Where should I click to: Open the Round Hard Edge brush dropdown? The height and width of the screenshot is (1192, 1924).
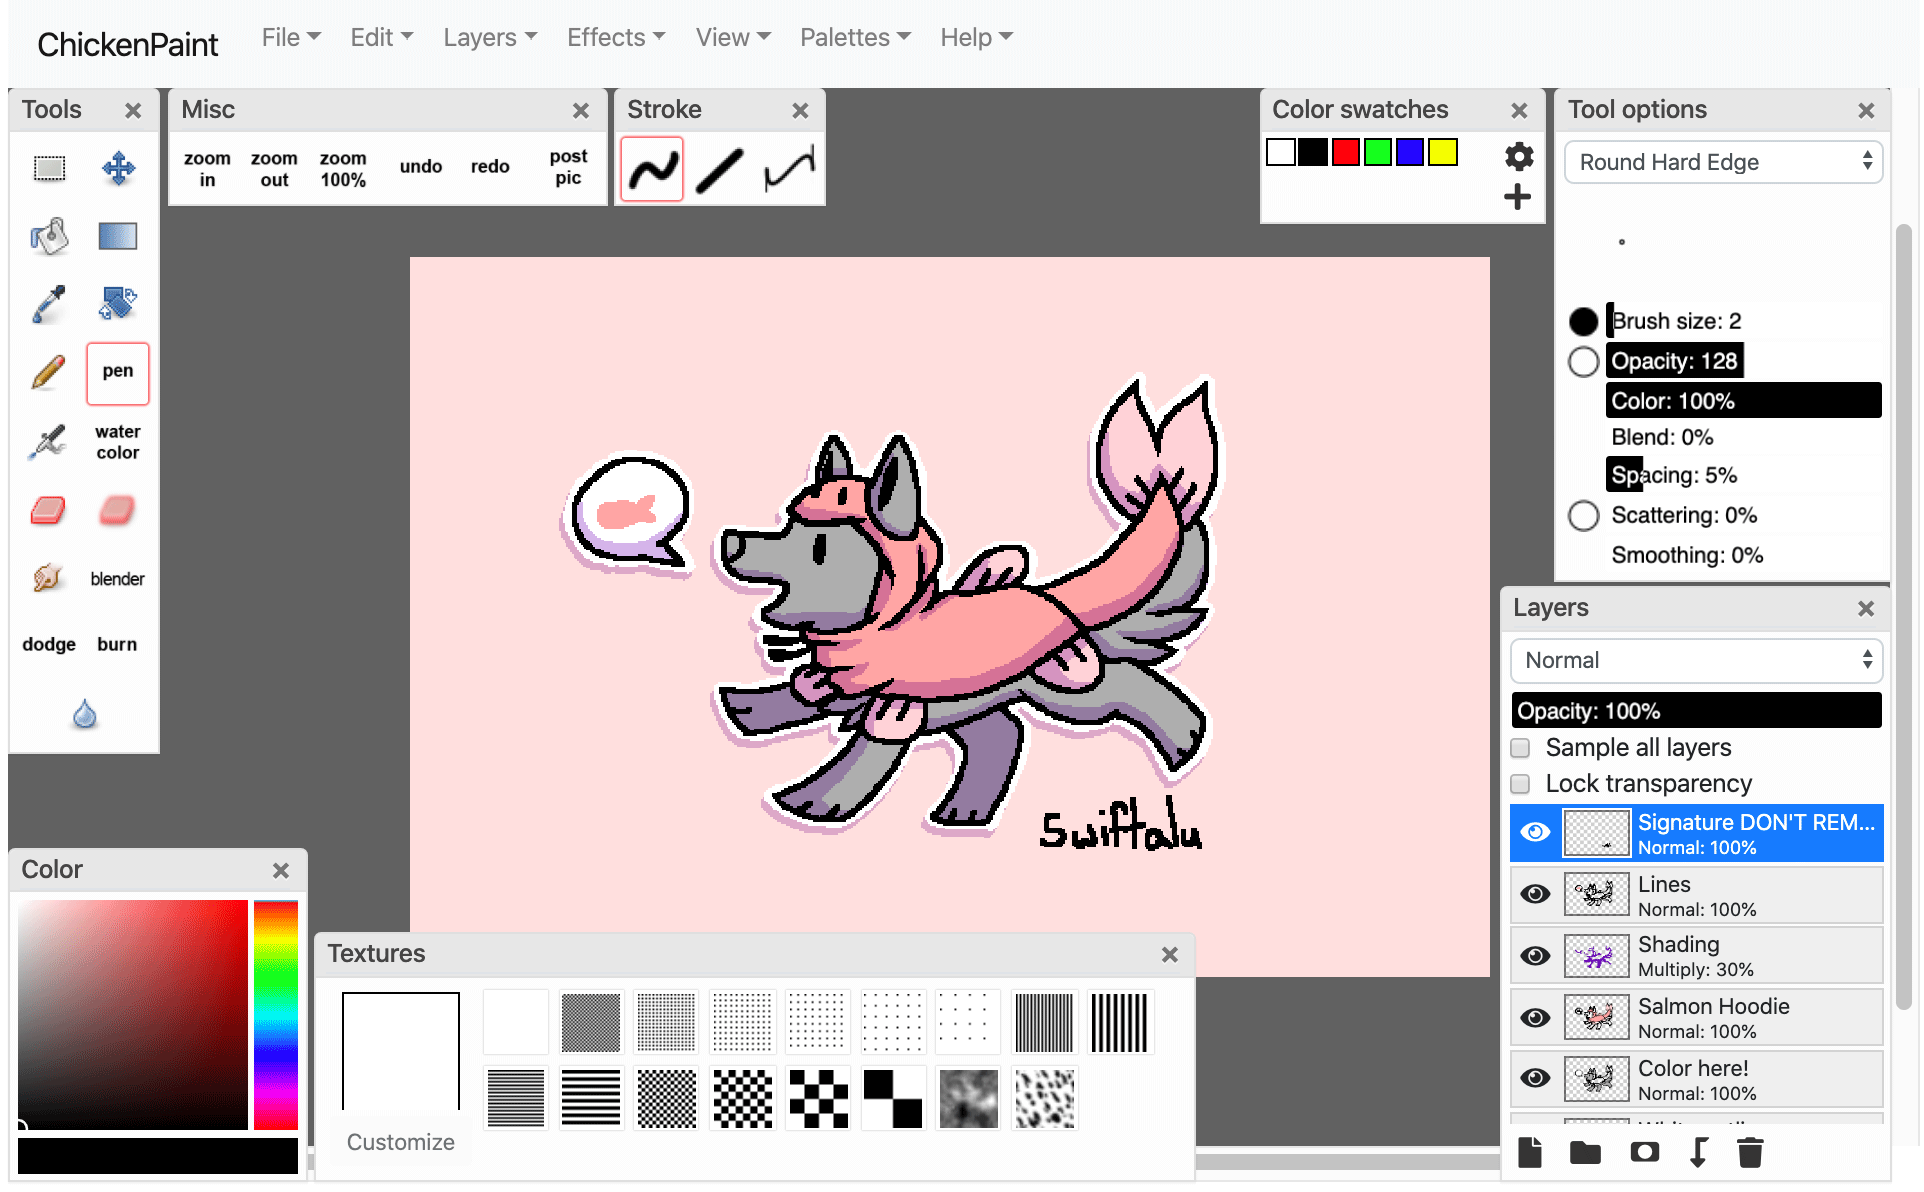[x=1724, y=162]
